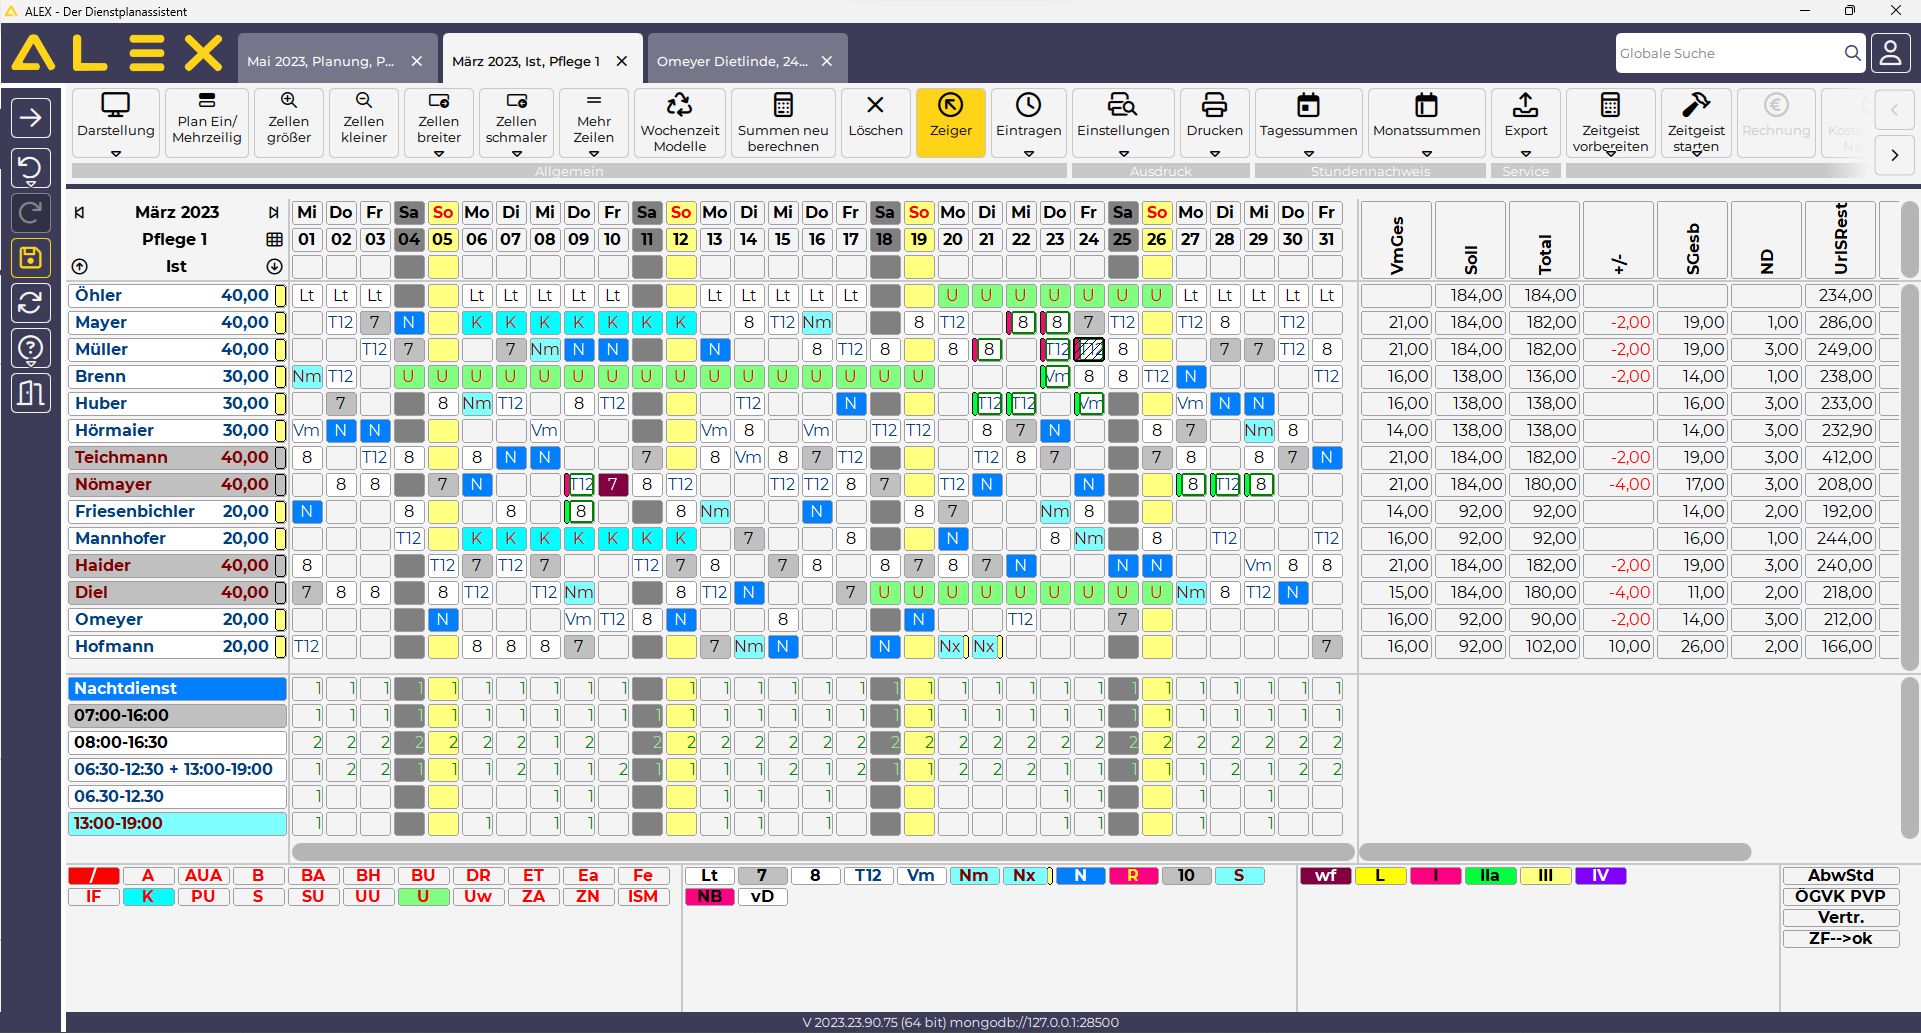The image size is (1921, 1033).
Task: Click the save icon in left sidebar
Action: pos(31,258)
